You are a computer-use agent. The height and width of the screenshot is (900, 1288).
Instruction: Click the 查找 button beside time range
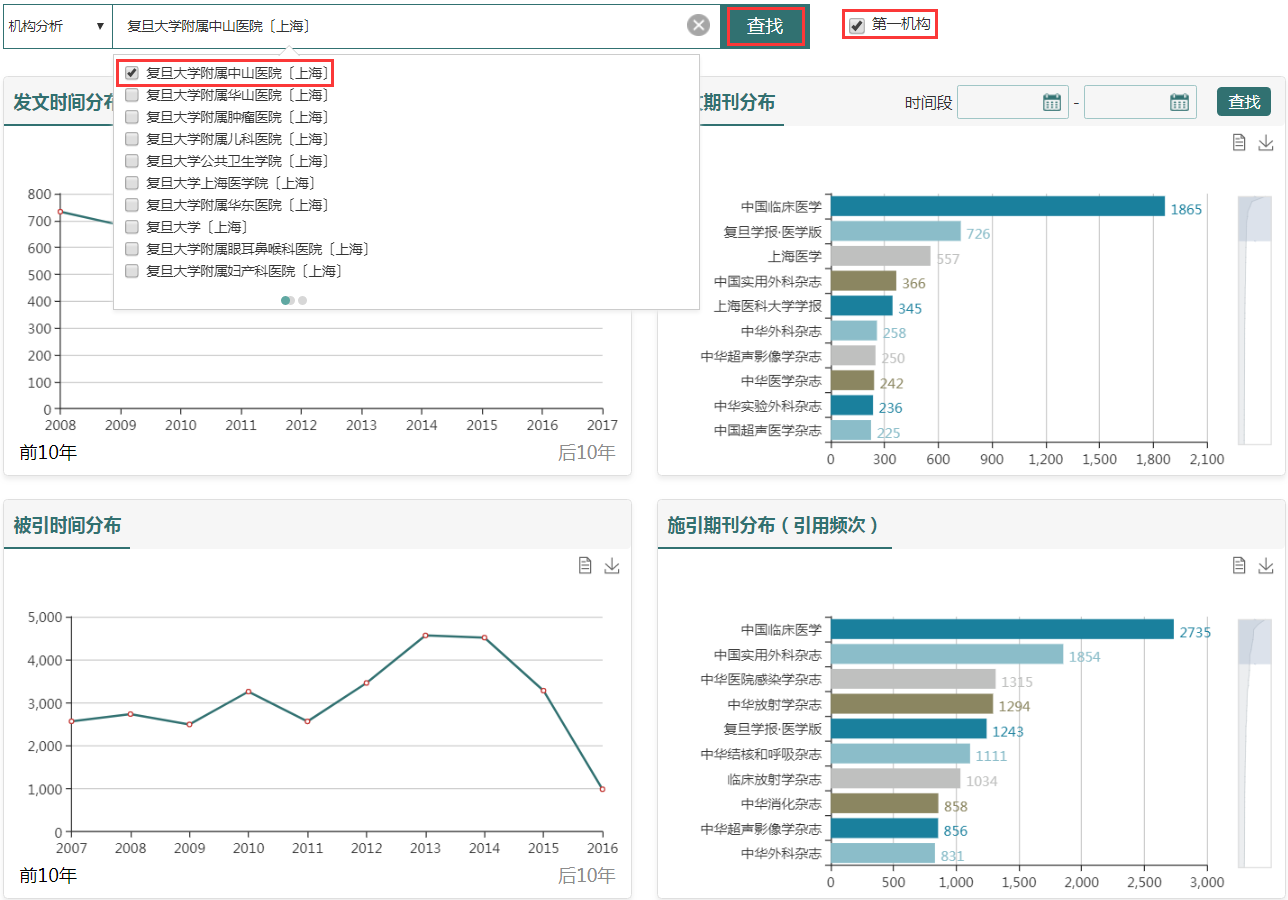(x=1243, y=102)
